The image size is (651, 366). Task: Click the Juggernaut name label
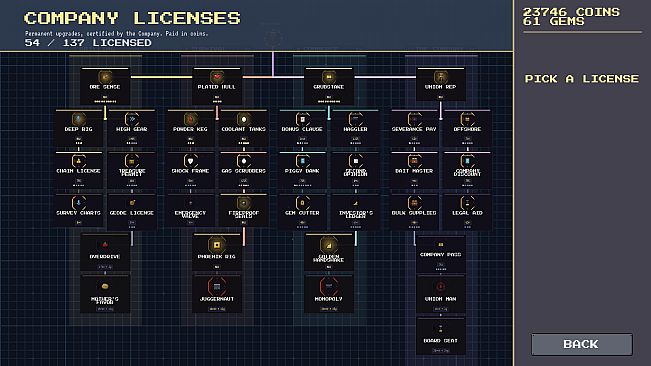click(x=217, y=299)
